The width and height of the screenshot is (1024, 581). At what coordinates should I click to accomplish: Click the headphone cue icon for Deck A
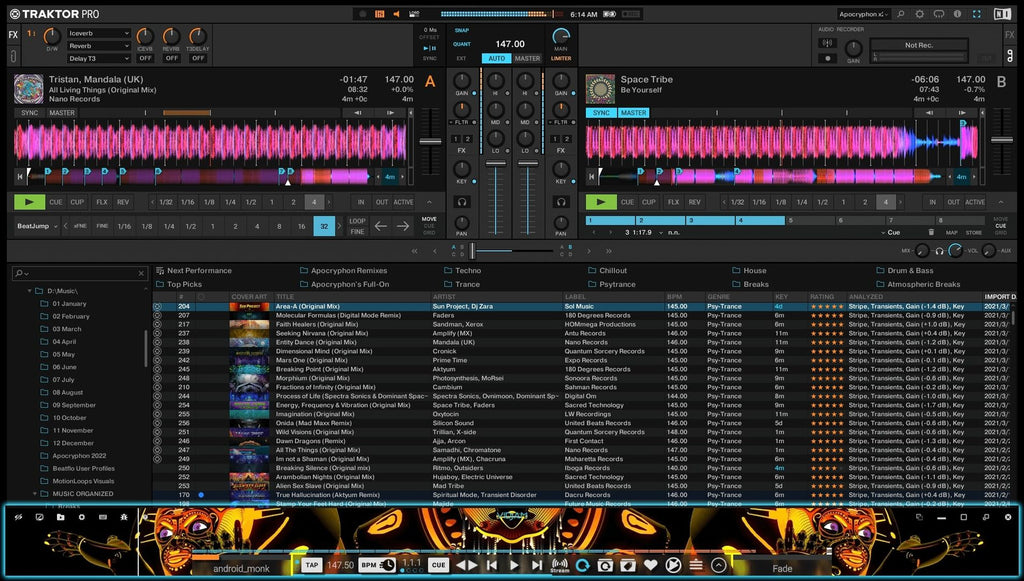click(462, 202)
